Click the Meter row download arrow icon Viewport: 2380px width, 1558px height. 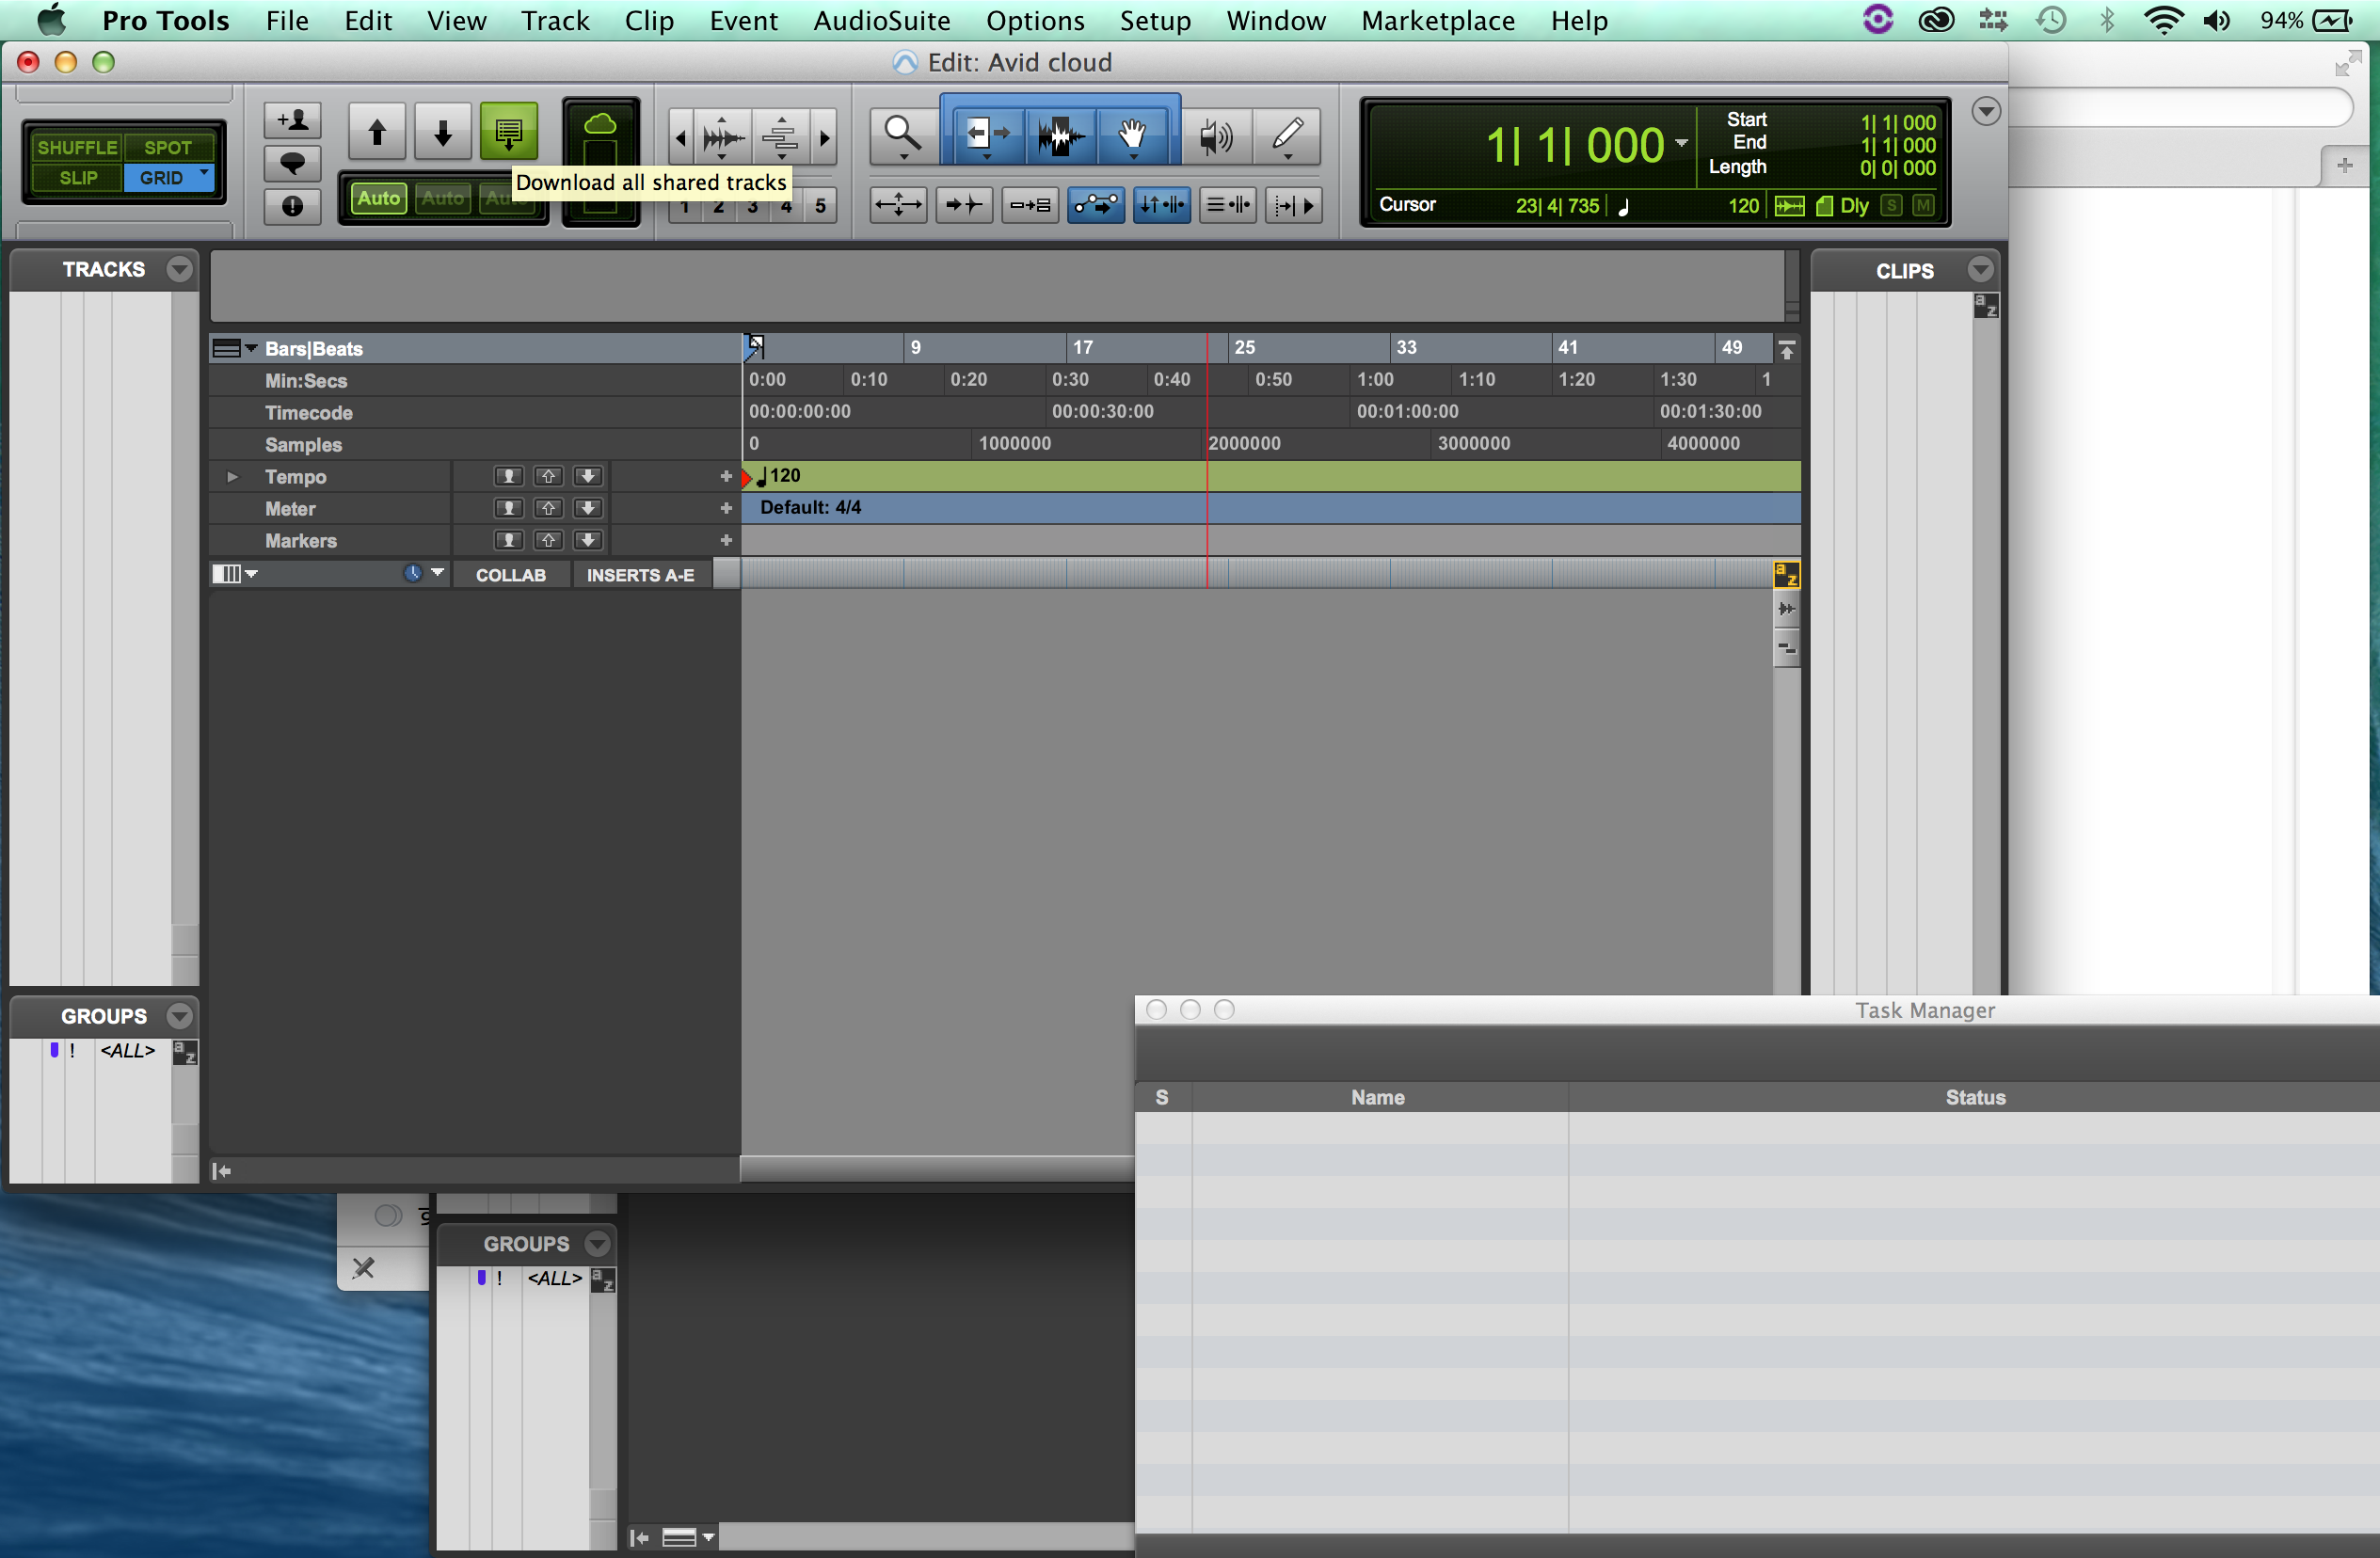click(x=588, y=508)
